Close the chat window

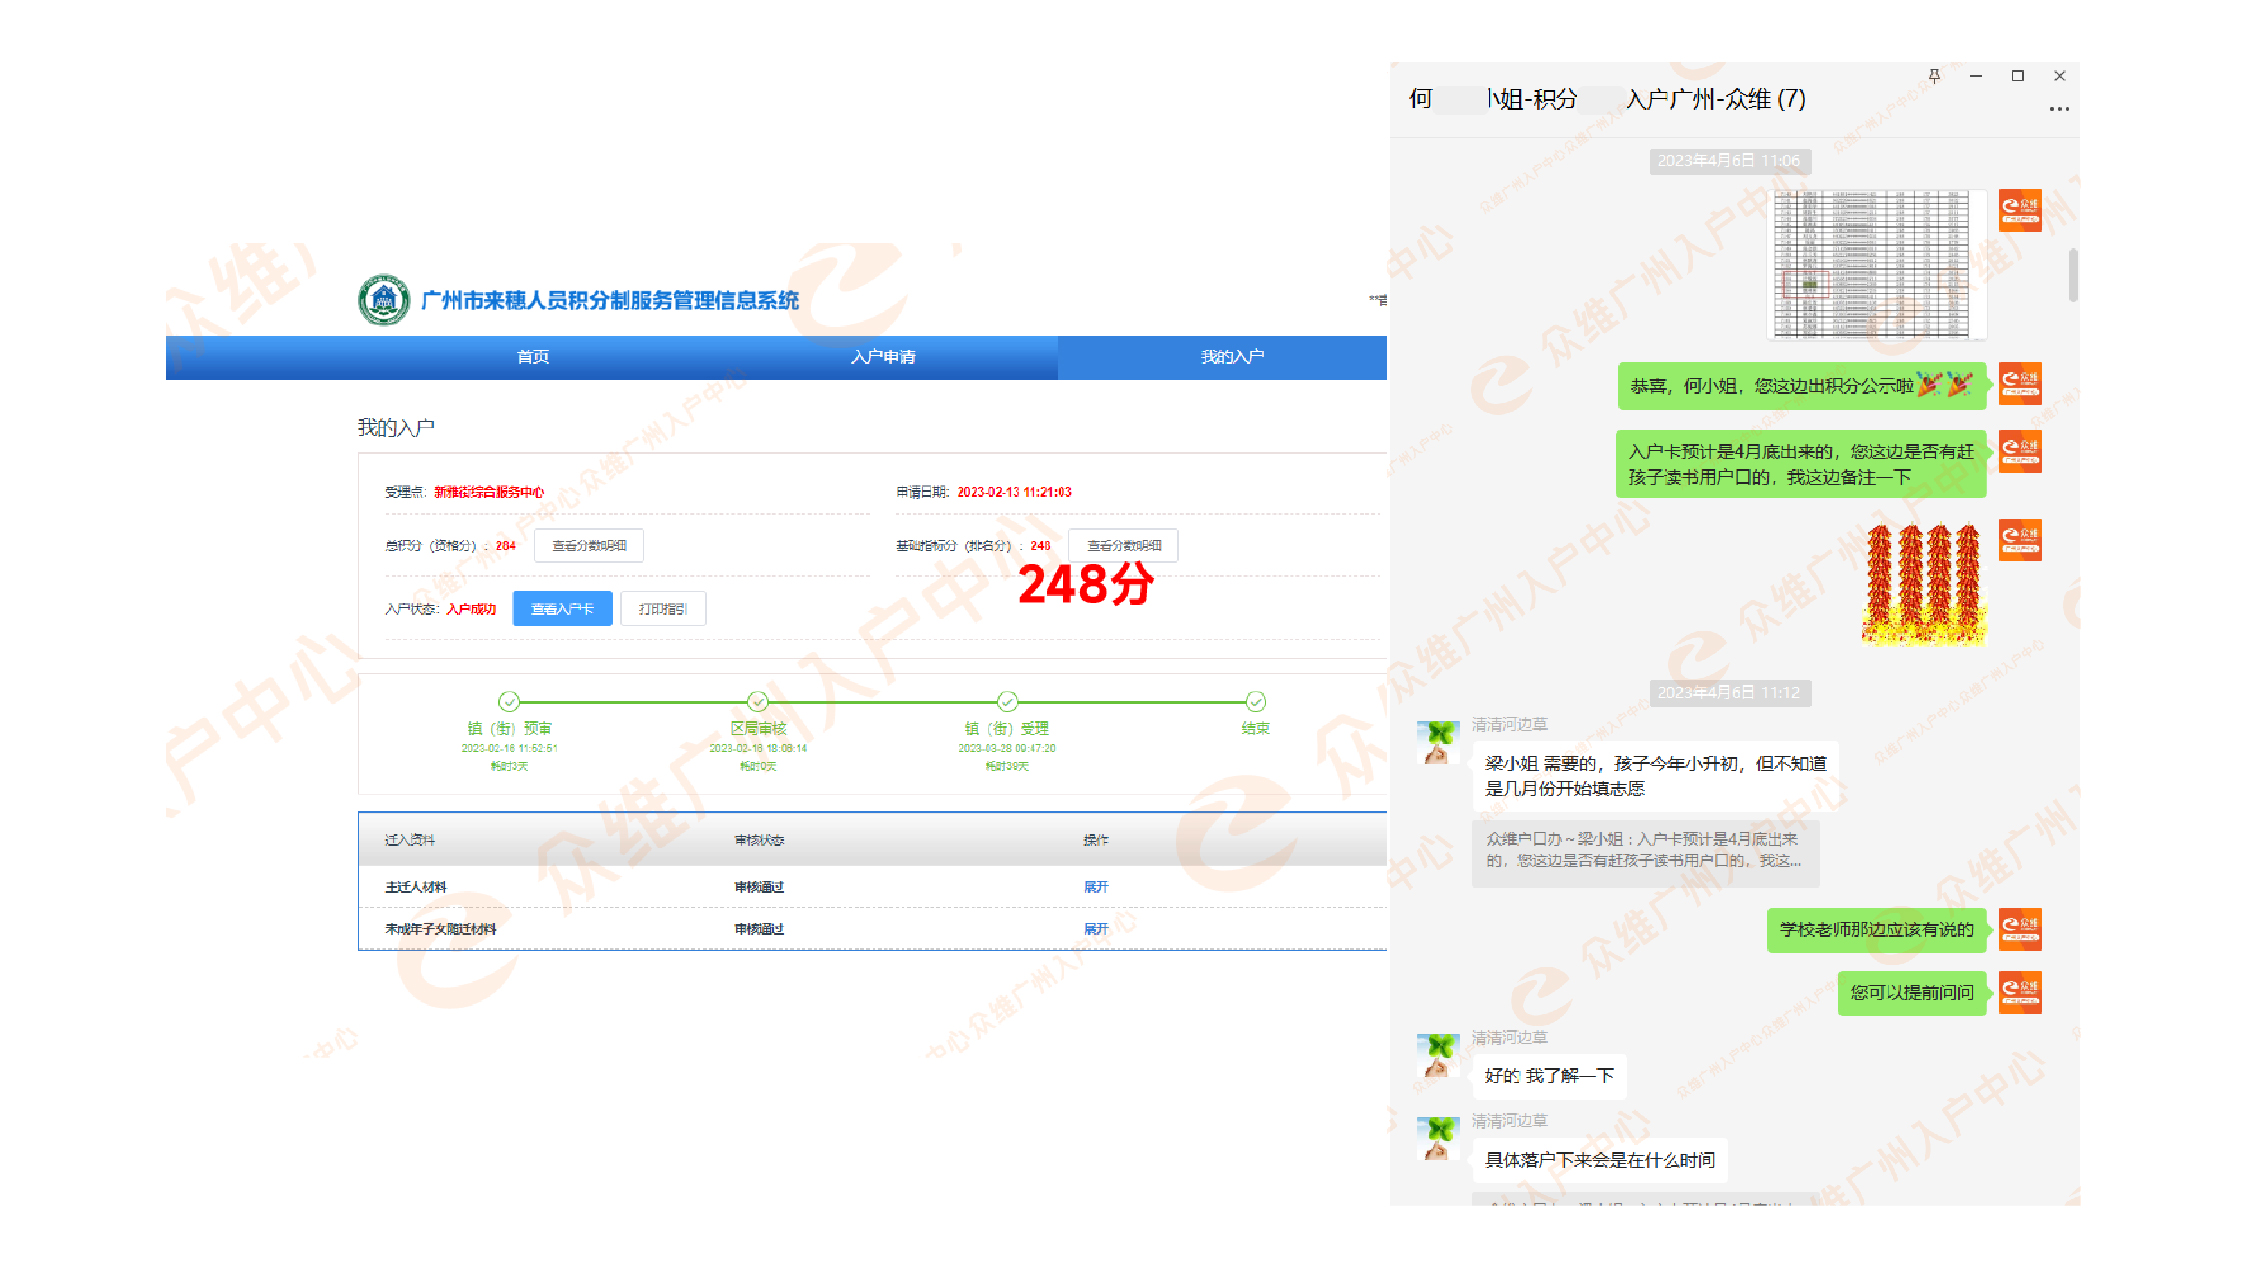pos(2060,76)
